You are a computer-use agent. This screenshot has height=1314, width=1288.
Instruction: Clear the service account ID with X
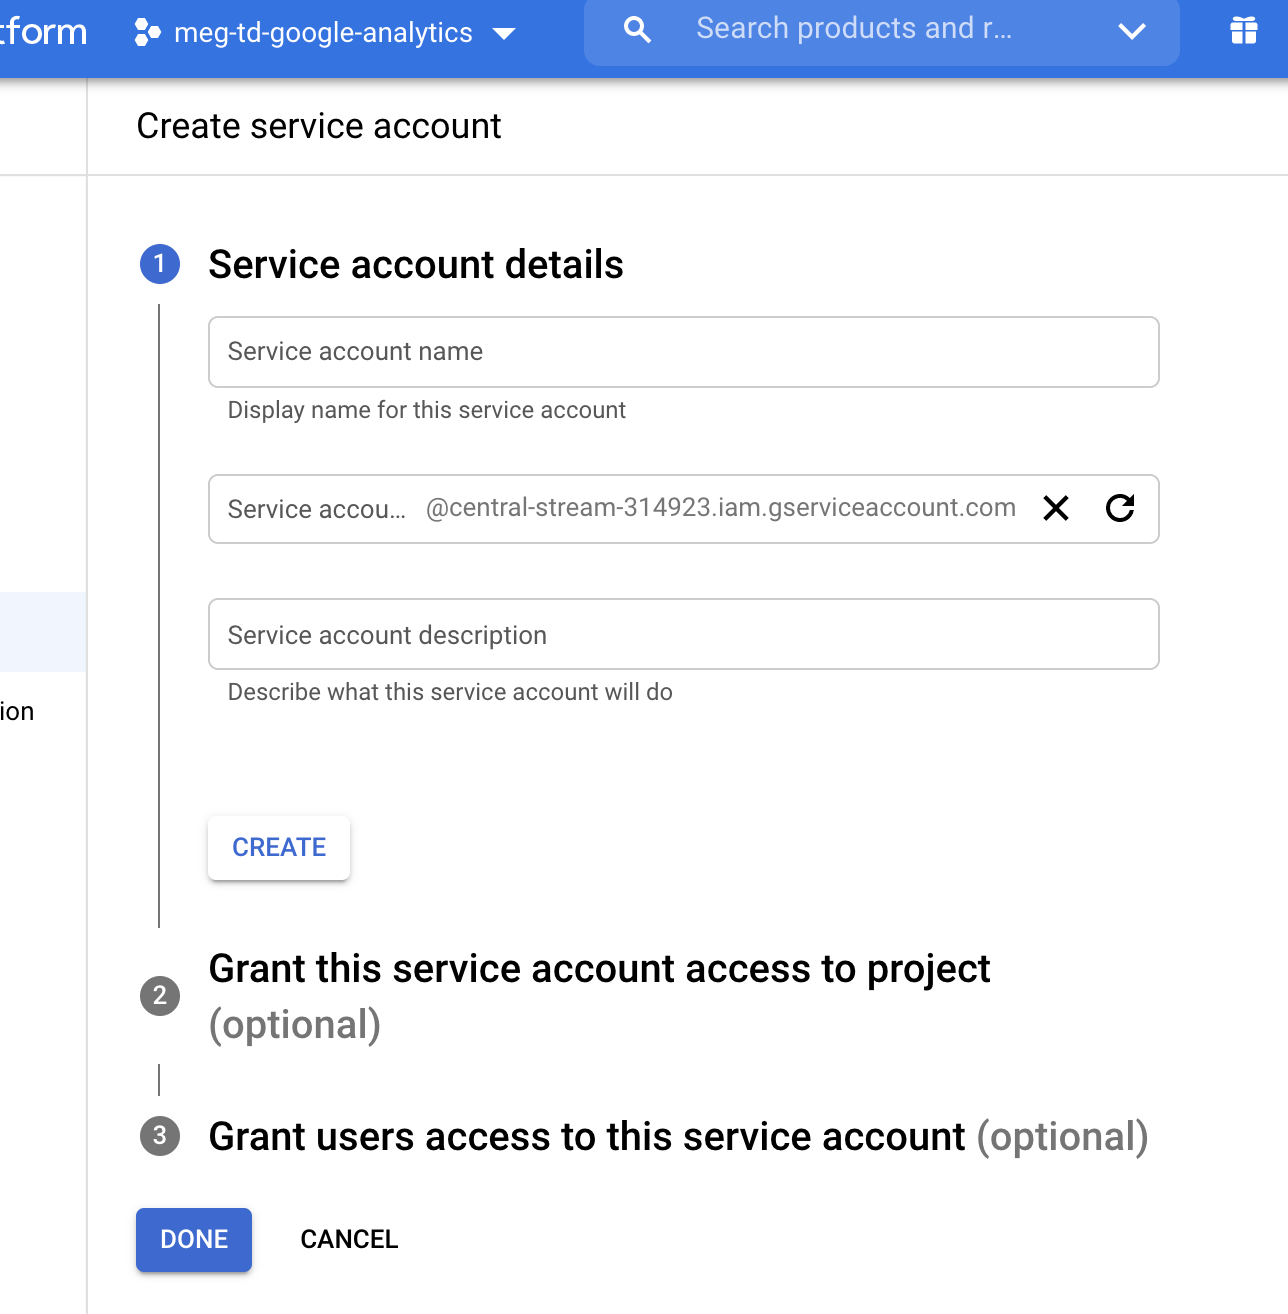[x=1056, y=508]
